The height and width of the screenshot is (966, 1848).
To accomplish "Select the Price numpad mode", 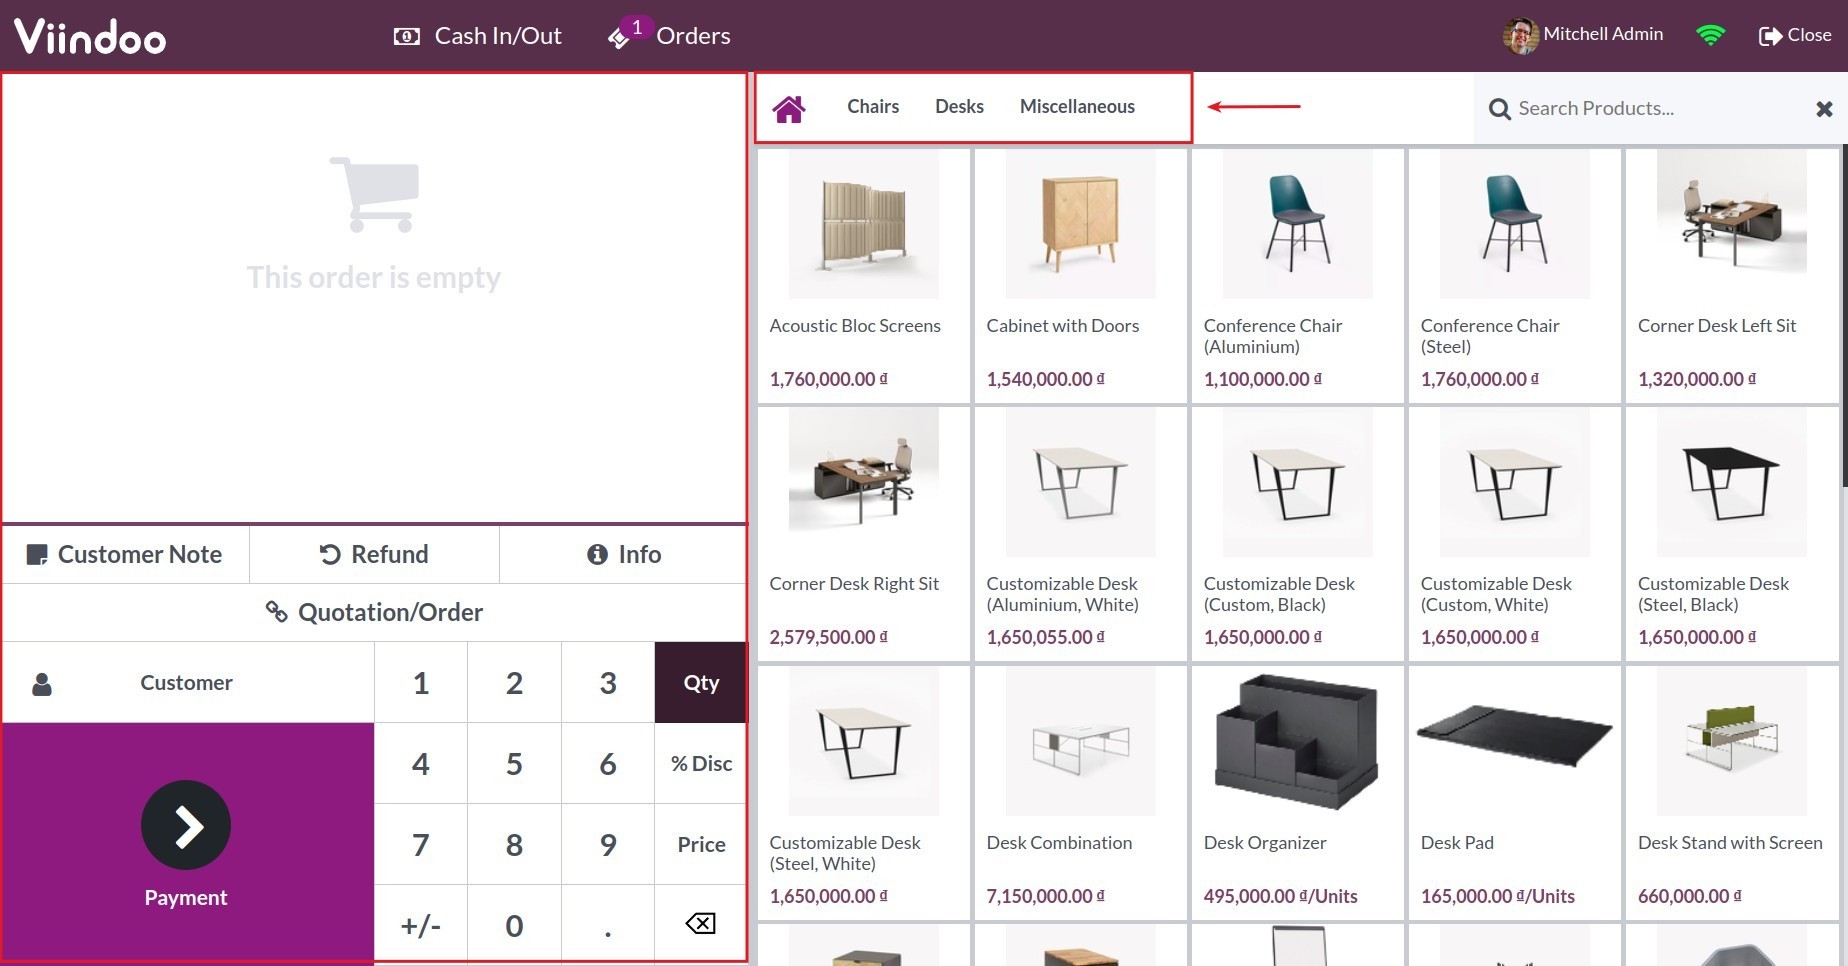I will pos(701,845).
